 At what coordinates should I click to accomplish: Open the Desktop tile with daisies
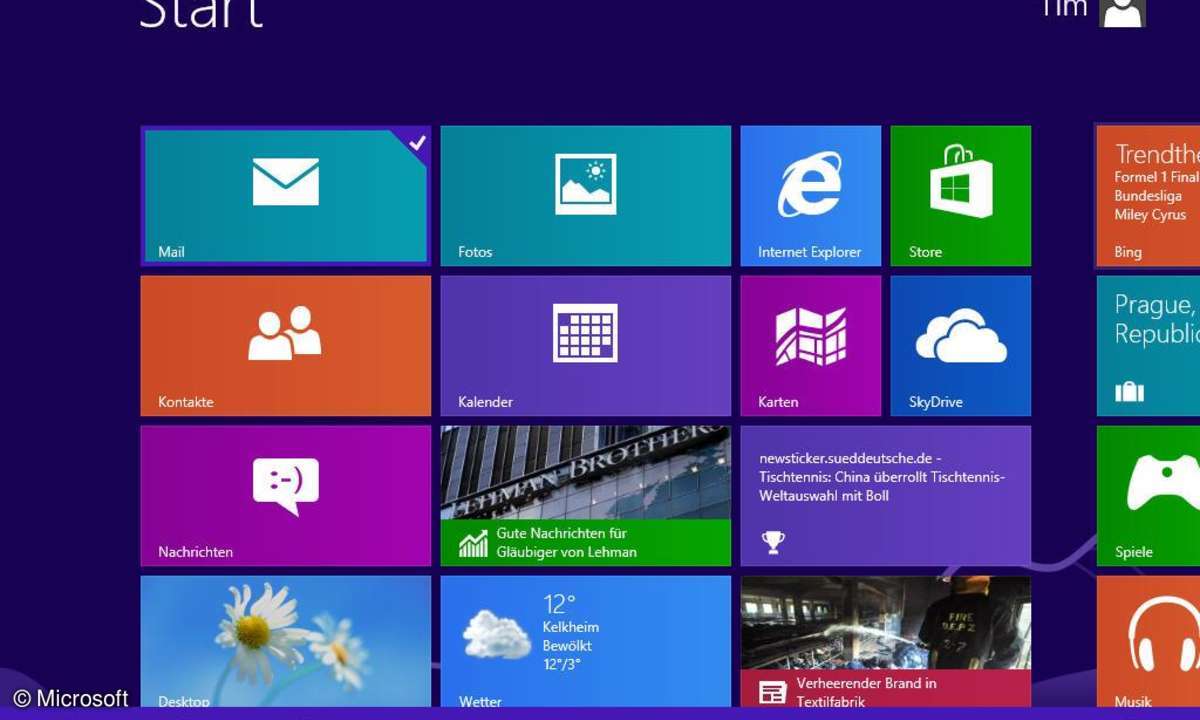coord(286,642)
